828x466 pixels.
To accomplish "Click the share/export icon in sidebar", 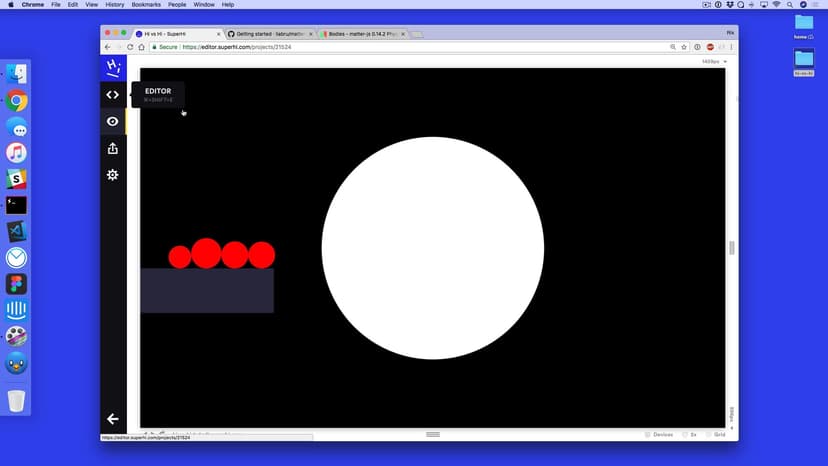I will click(x=112, y=148).
